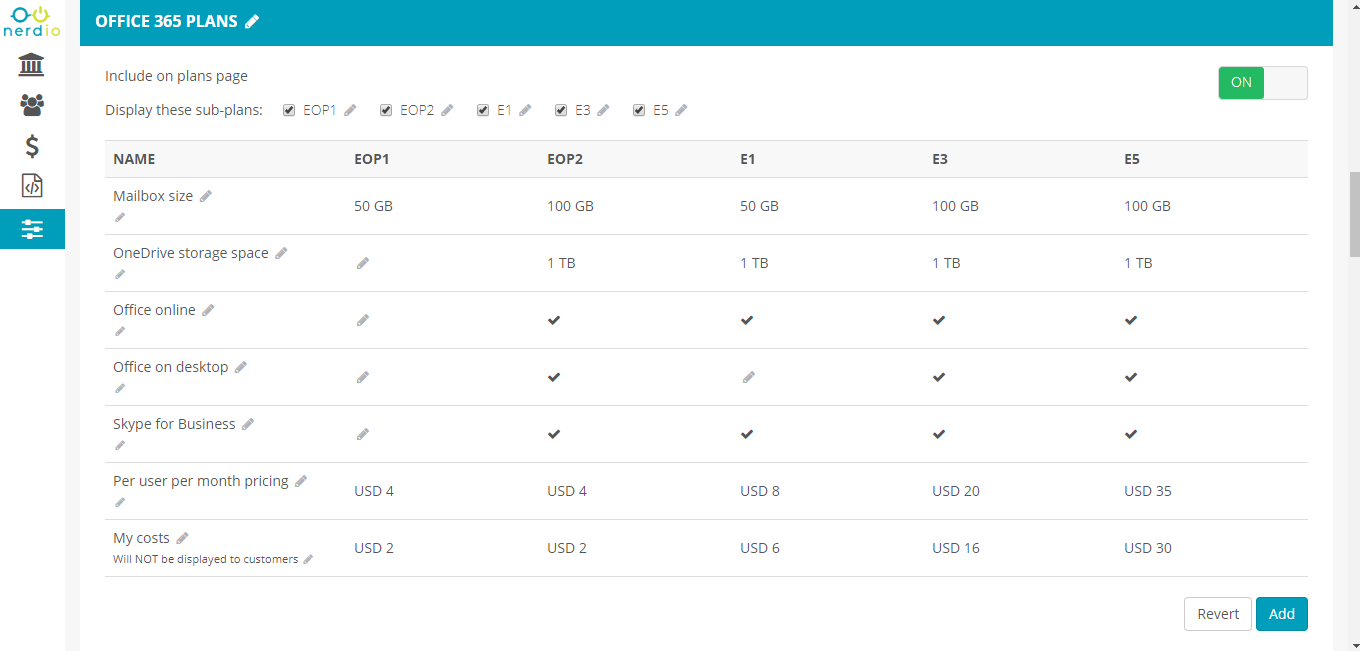Image resolution: width=1360 pixels, height=651 pixels.
Task: Edit the Office on desktop label pencil
Action: [241, 368]
